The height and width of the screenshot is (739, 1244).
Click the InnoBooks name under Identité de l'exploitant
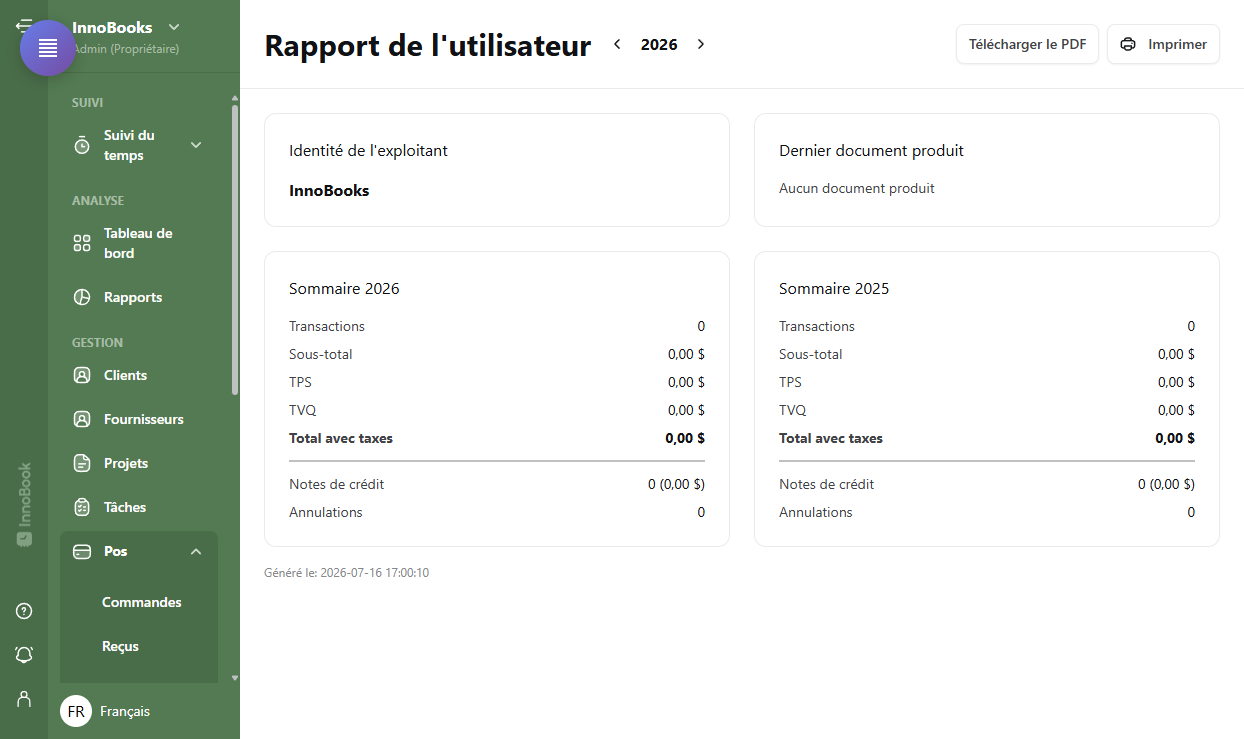(329, 190)
